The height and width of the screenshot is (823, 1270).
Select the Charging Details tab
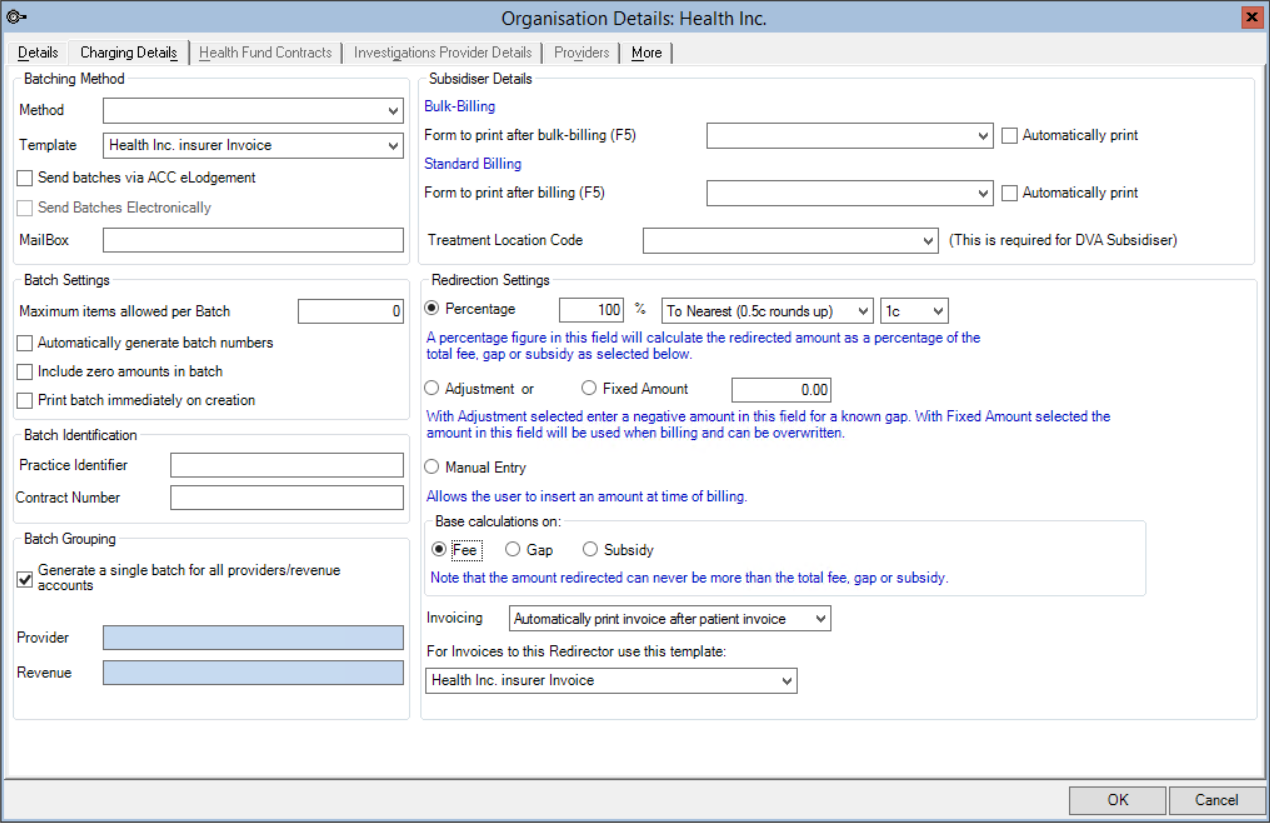coord(129,52)
